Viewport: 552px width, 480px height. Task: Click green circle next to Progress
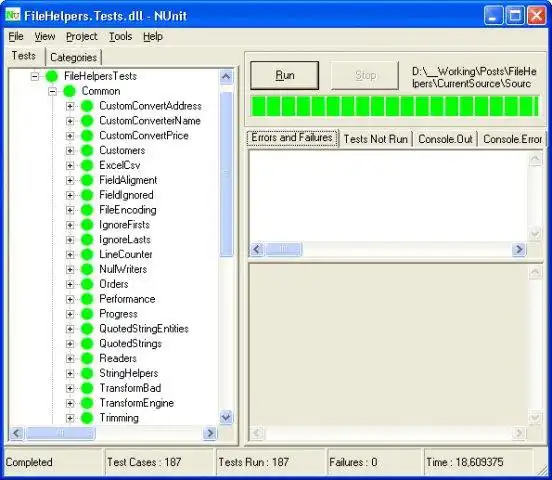pos(87,314)
